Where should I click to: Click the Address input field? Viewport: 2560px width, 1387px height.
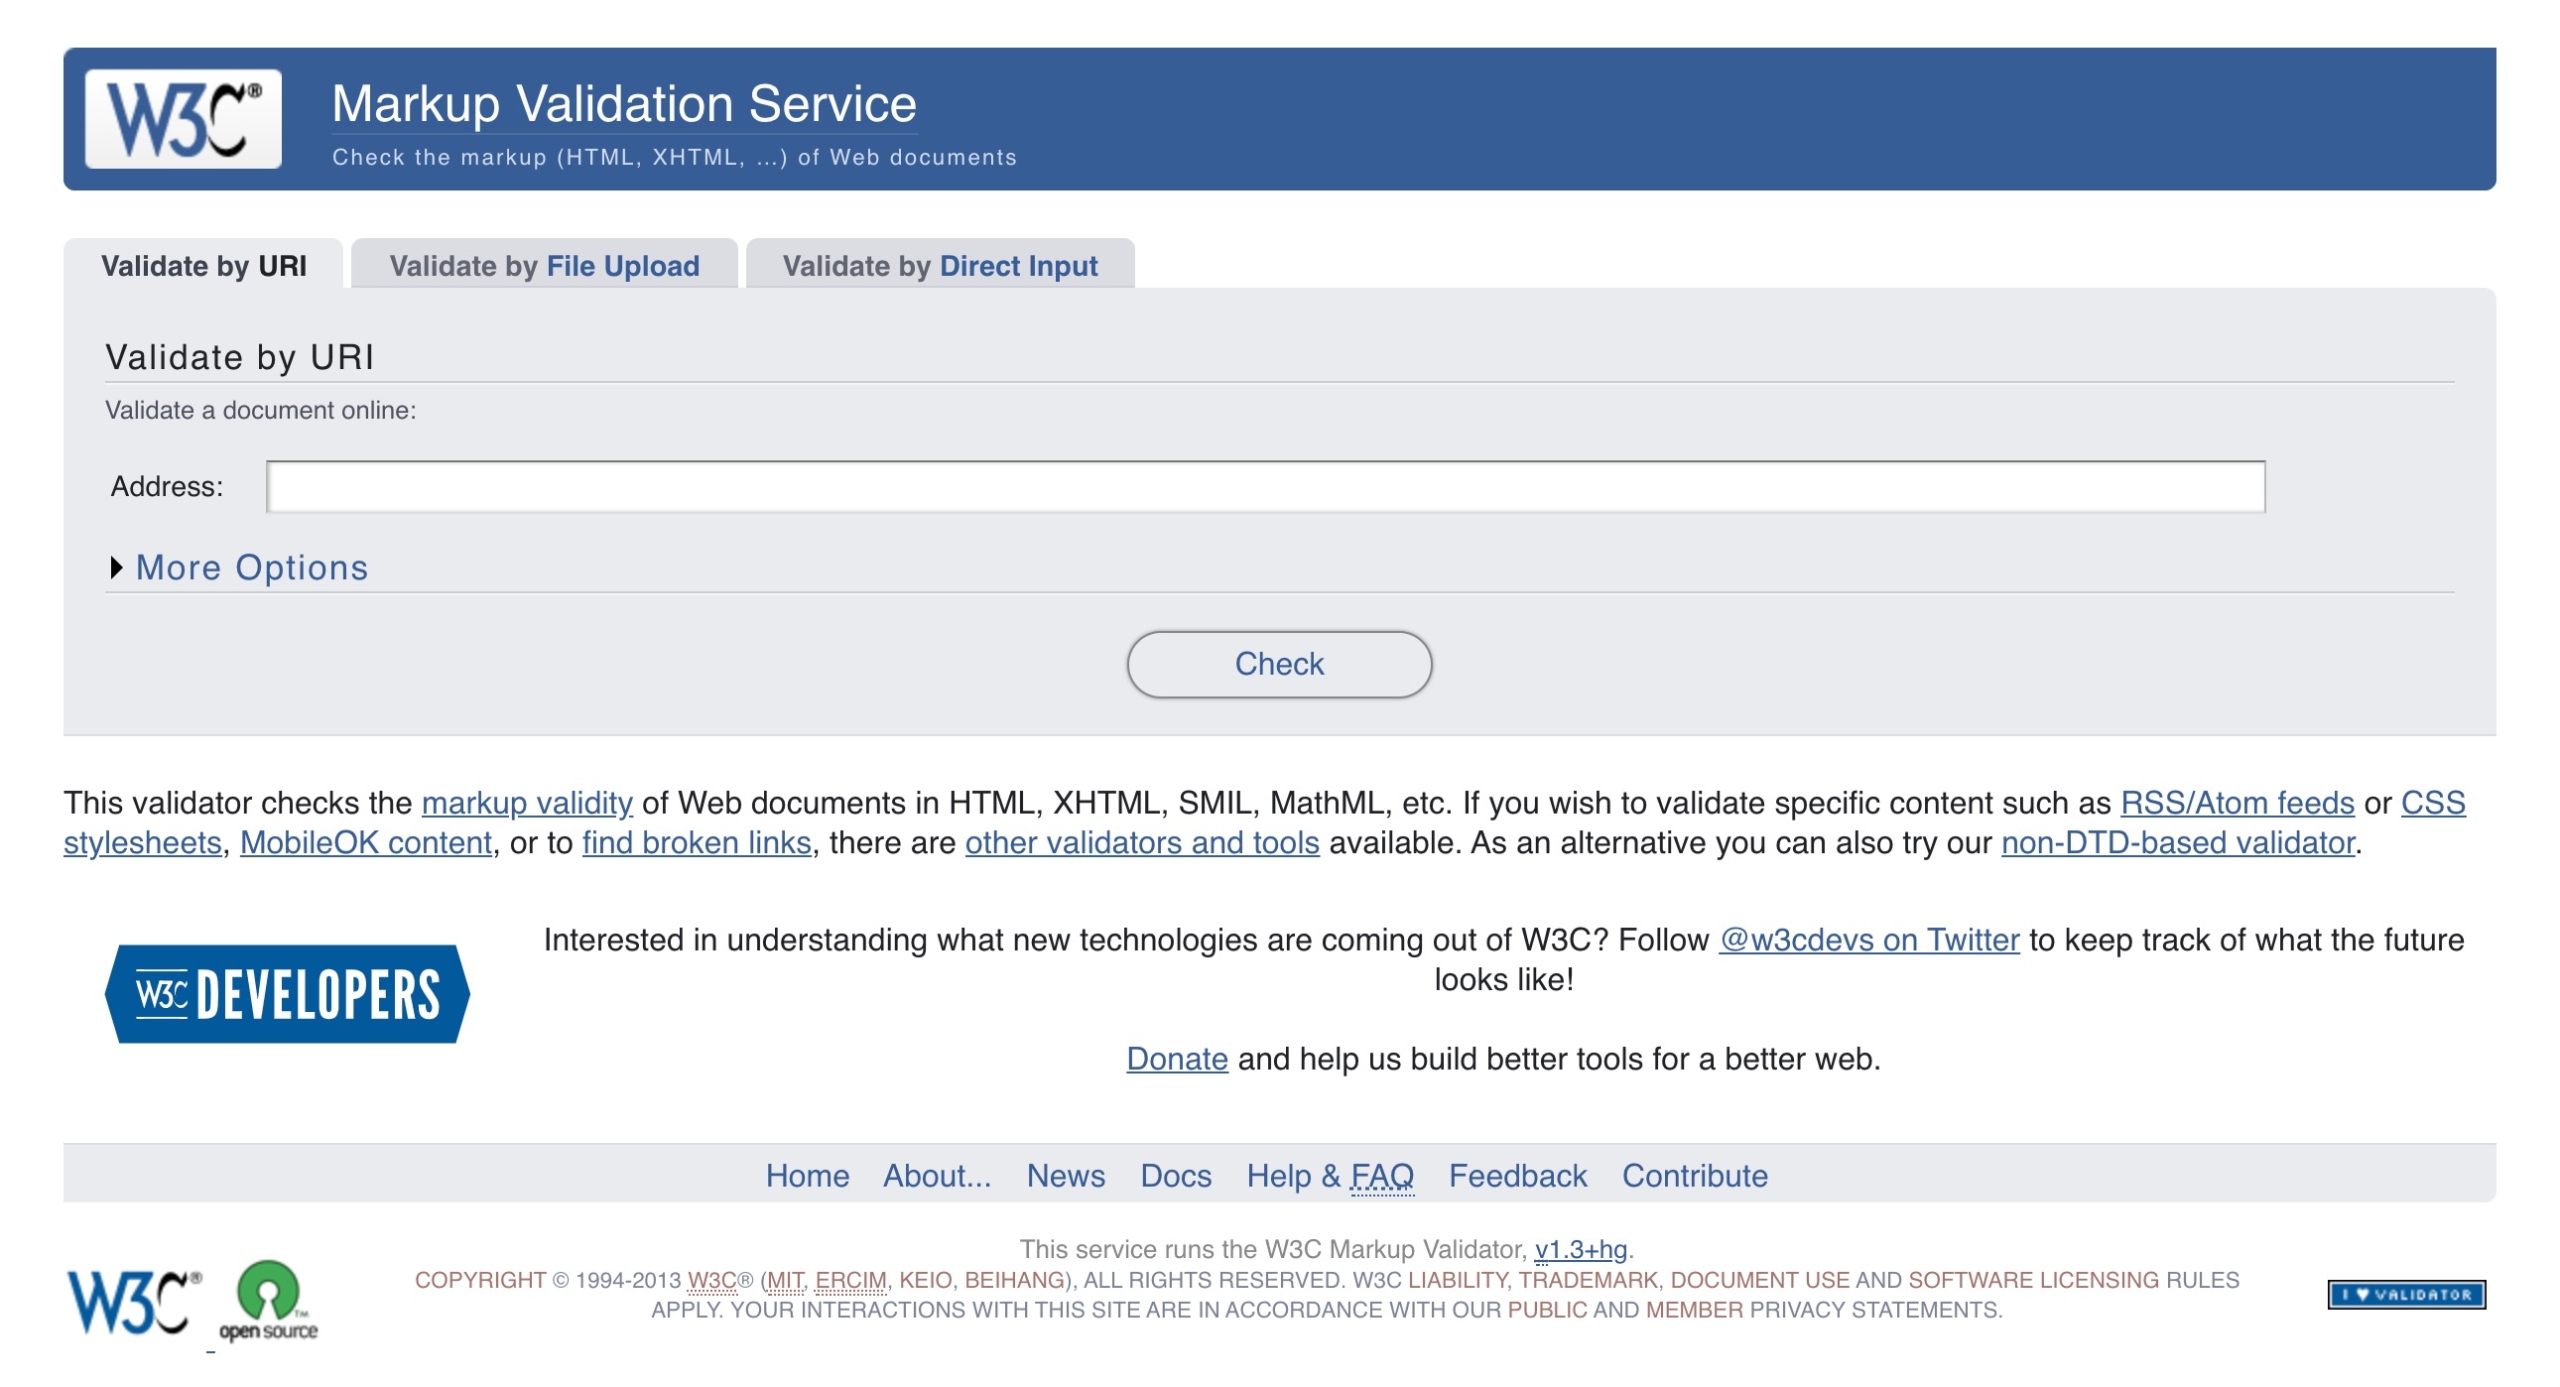[1266, 487]
